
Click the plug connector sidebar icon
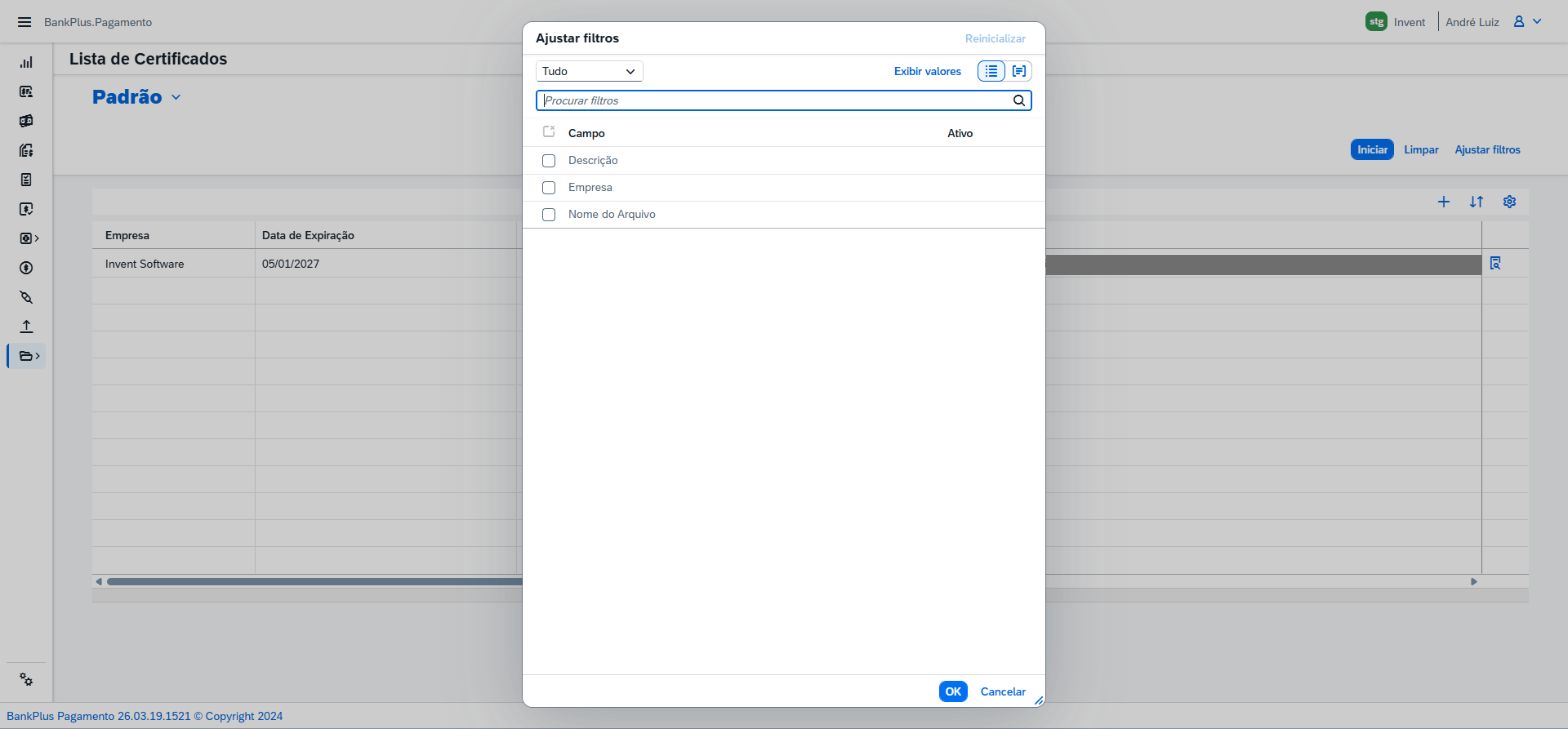click(26, 297)
